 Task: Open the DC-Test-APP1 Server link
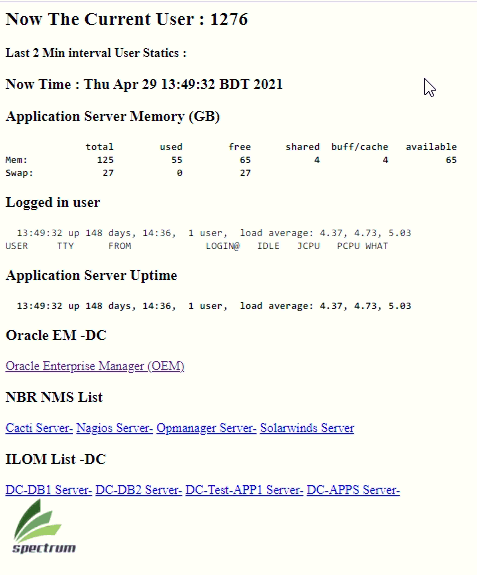[244, 490]
